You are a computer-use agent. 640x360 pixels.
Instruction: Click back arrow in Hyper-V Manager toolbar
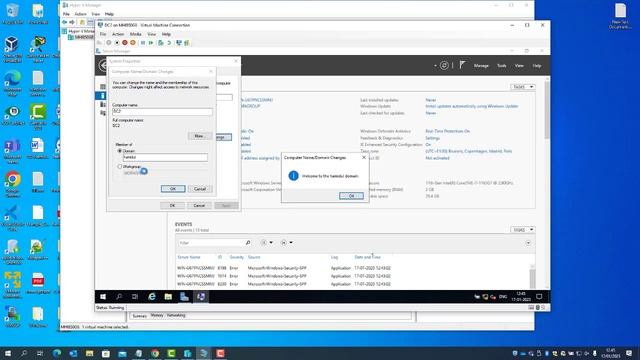(x=64, y=22)
